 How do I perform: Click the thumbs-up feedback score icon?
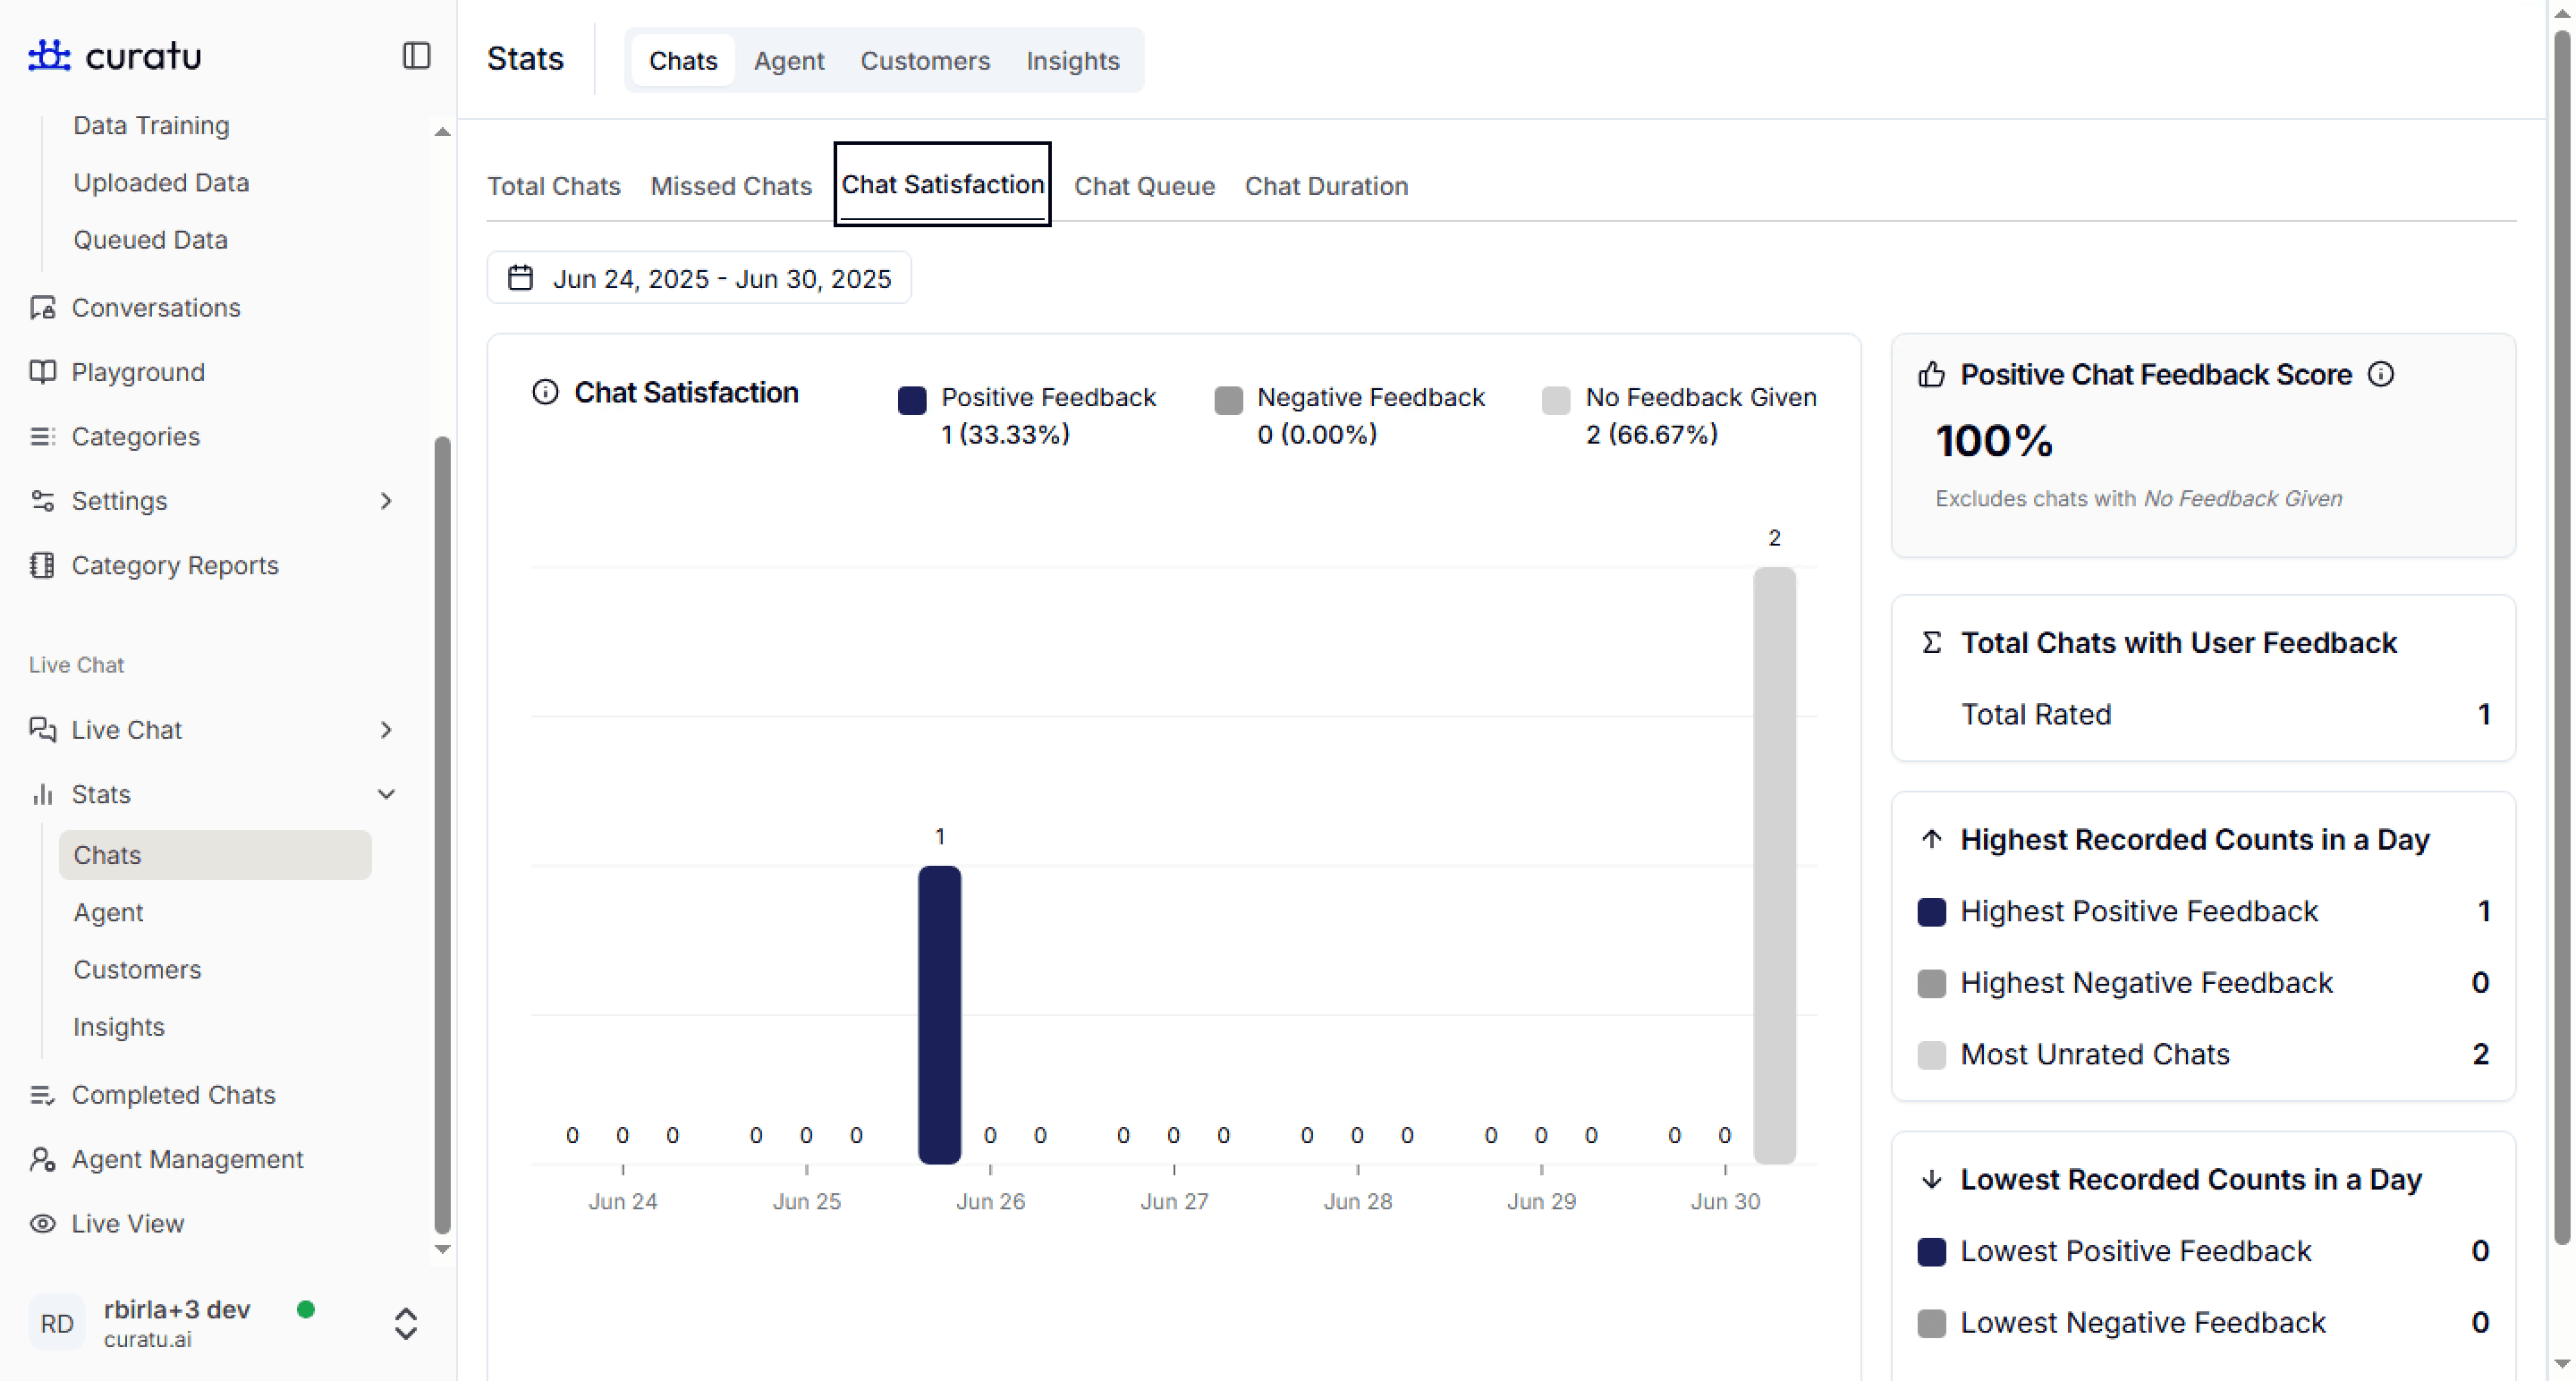(x=1931, y=374)
